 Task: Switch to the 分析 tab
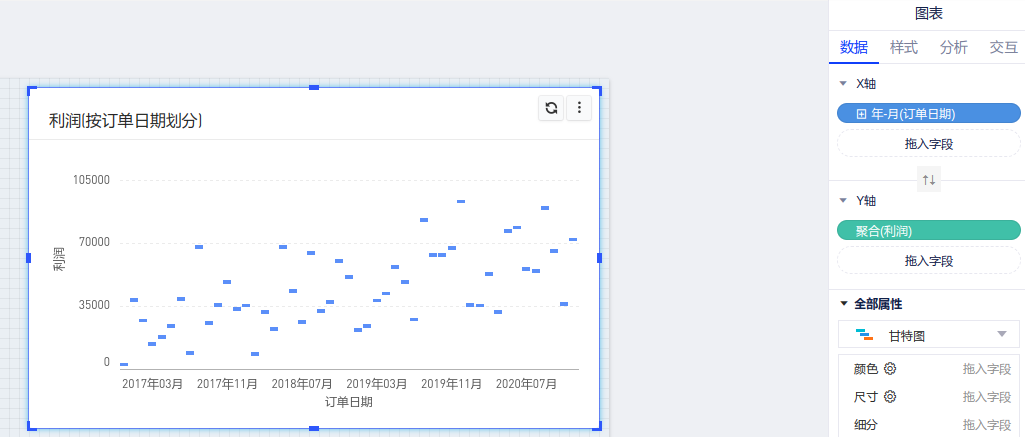(x=954, y=47)
